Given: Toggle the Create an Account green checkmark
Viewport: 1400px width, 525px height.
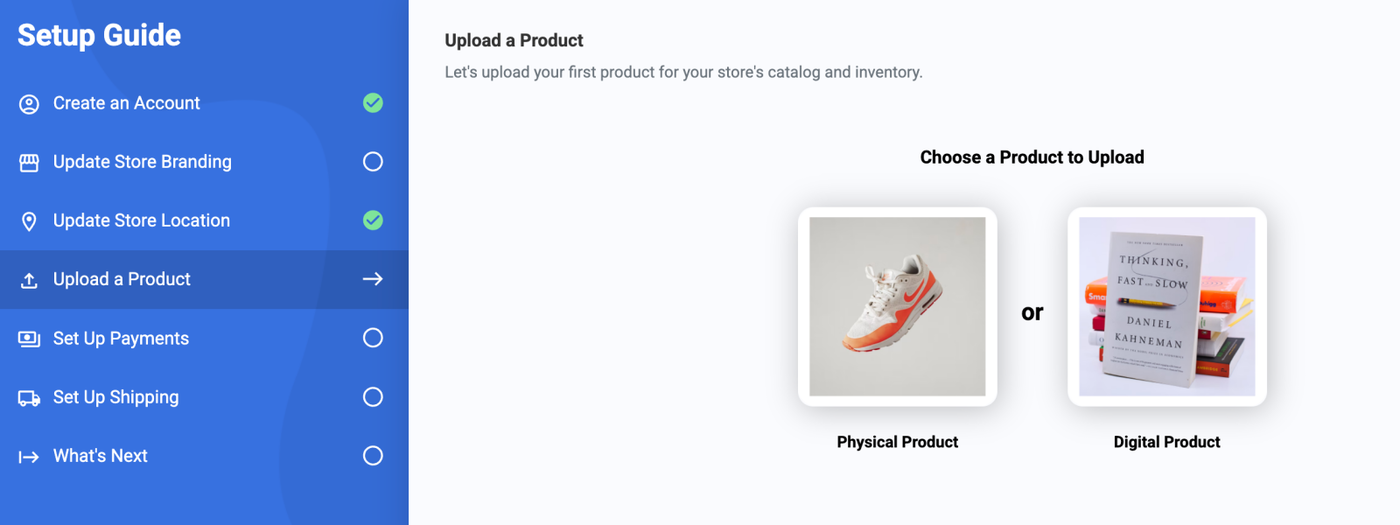Looking at the screenshot, I should point(373,103).
